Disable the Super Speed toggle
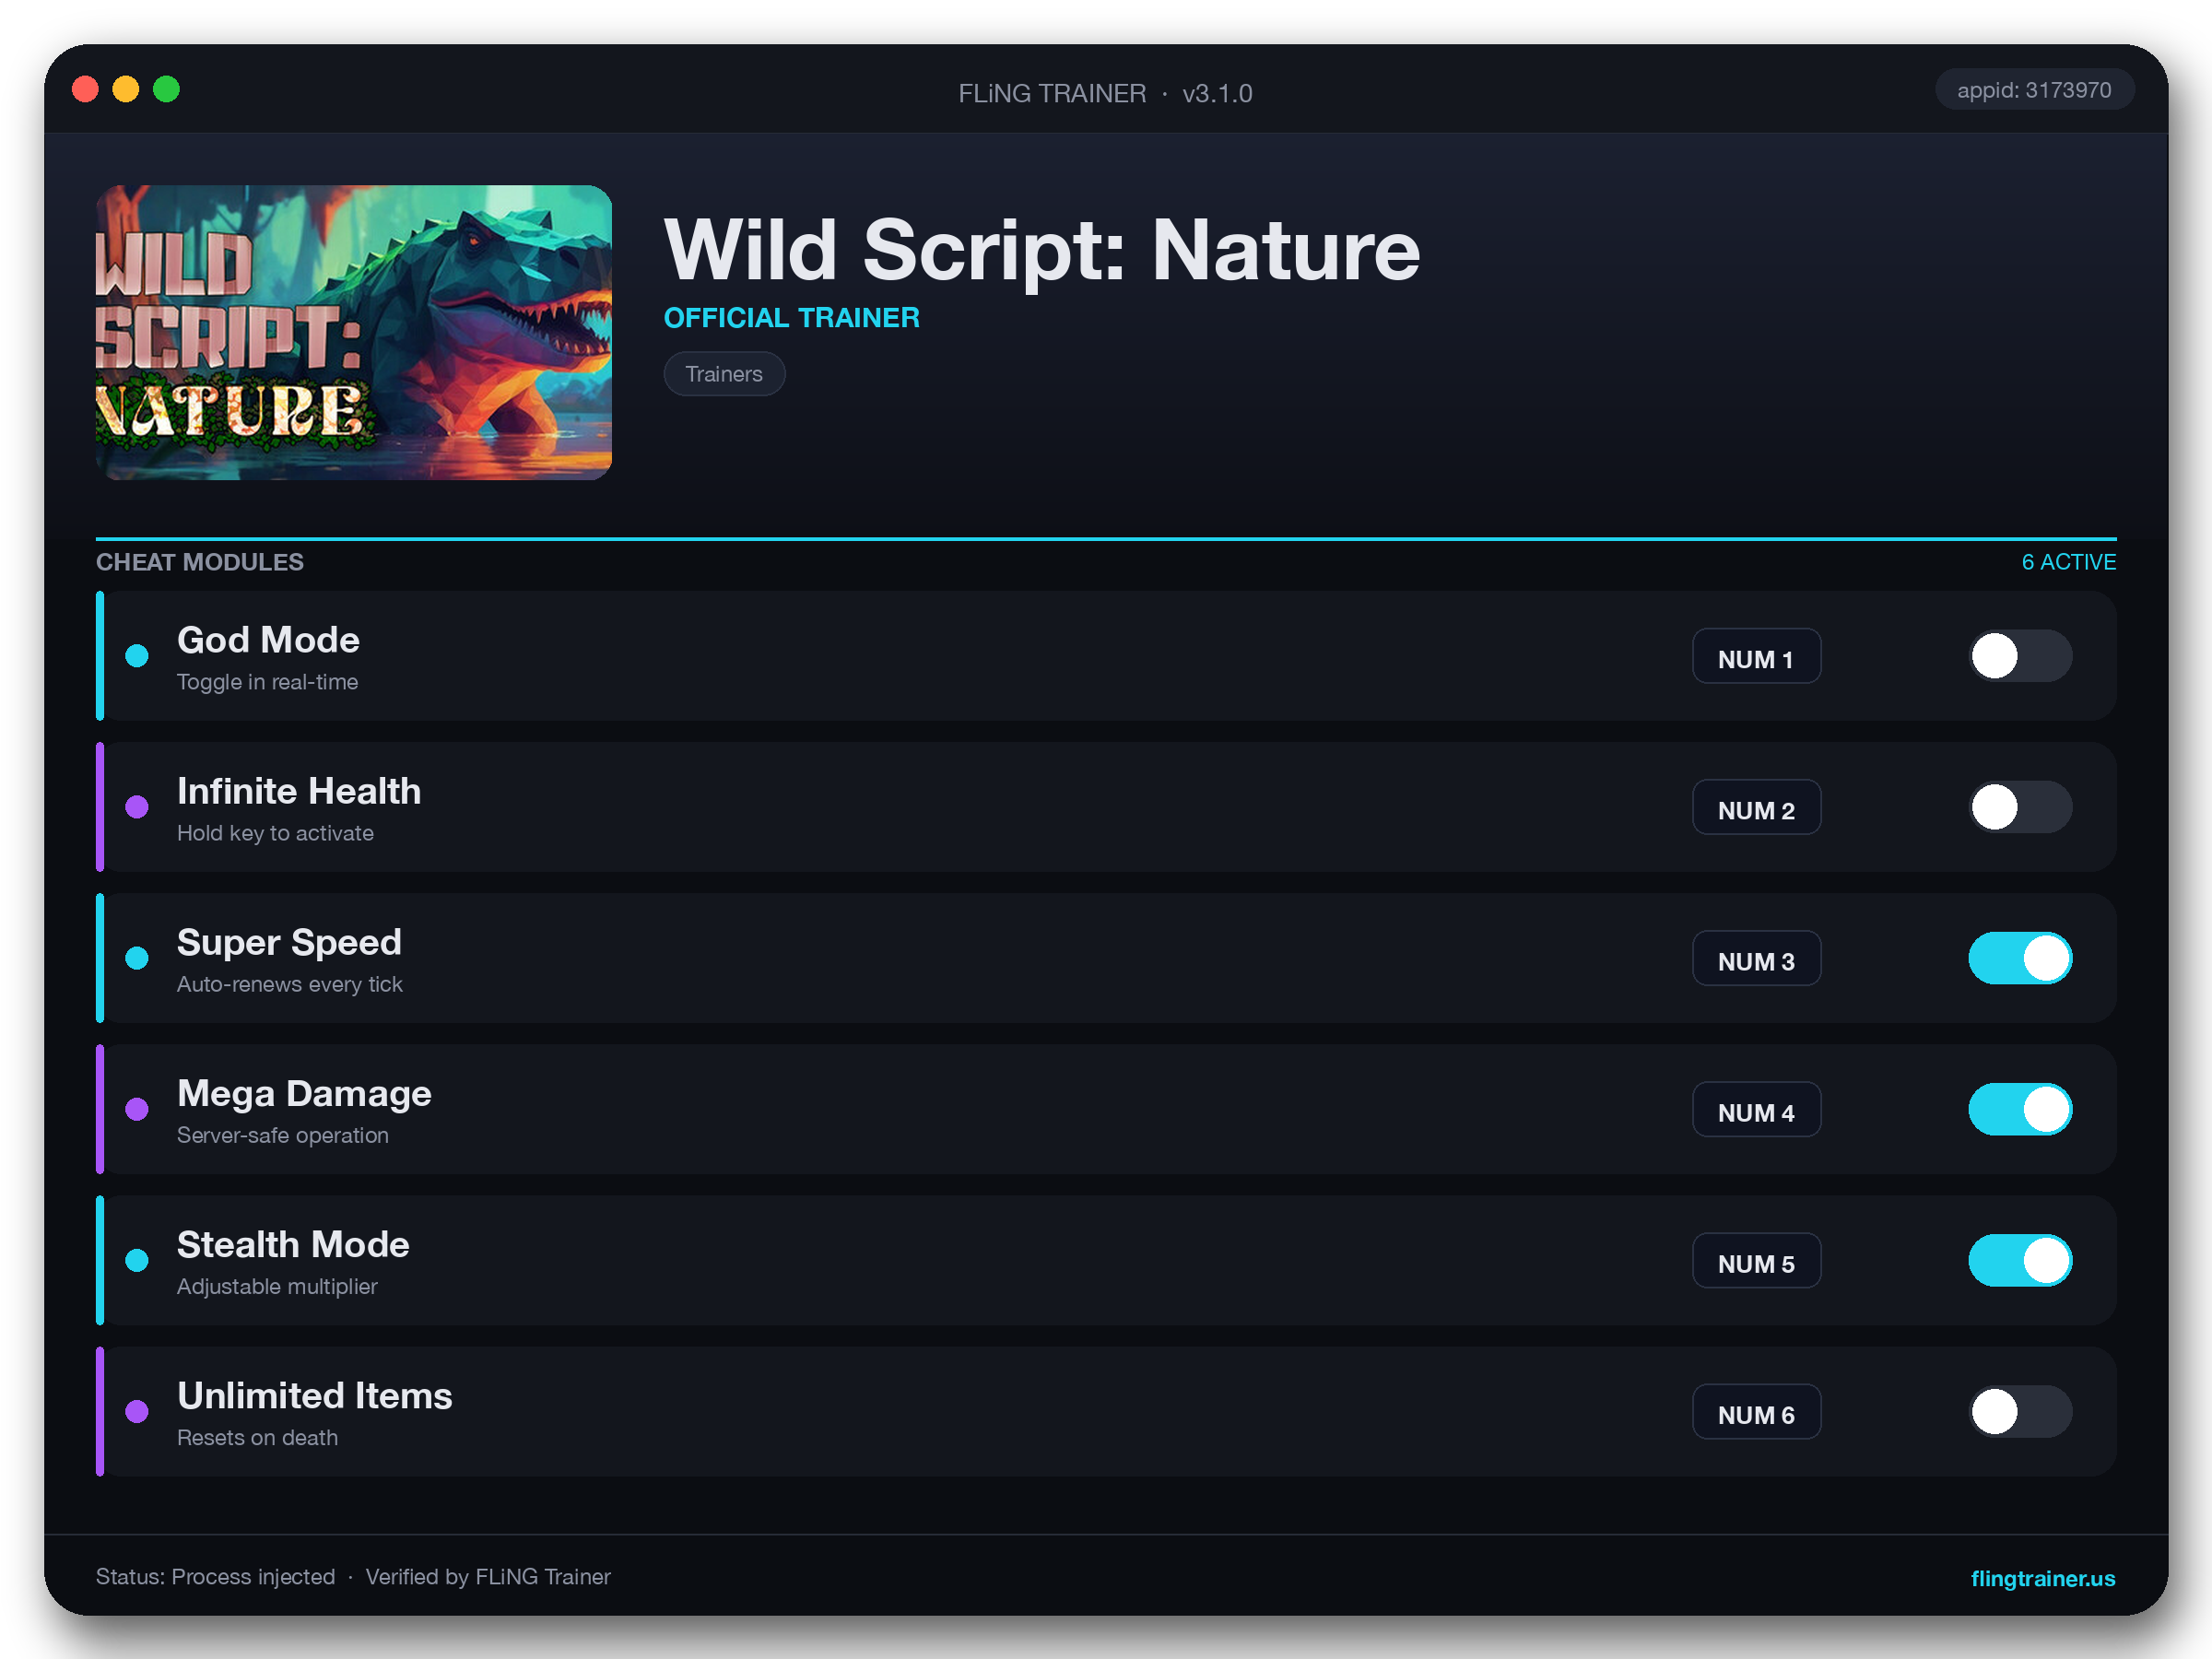 point(2020,958)
